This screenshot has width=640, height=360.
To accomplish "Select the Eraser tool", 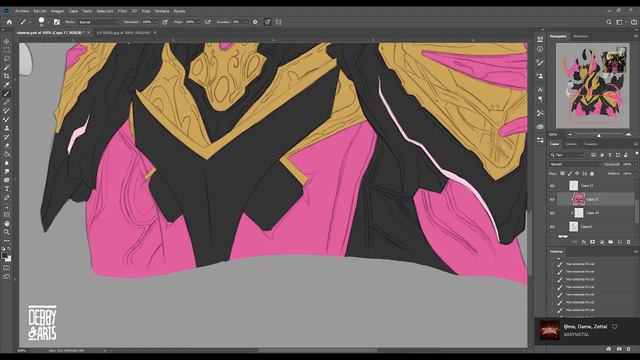I will [7, 145].
